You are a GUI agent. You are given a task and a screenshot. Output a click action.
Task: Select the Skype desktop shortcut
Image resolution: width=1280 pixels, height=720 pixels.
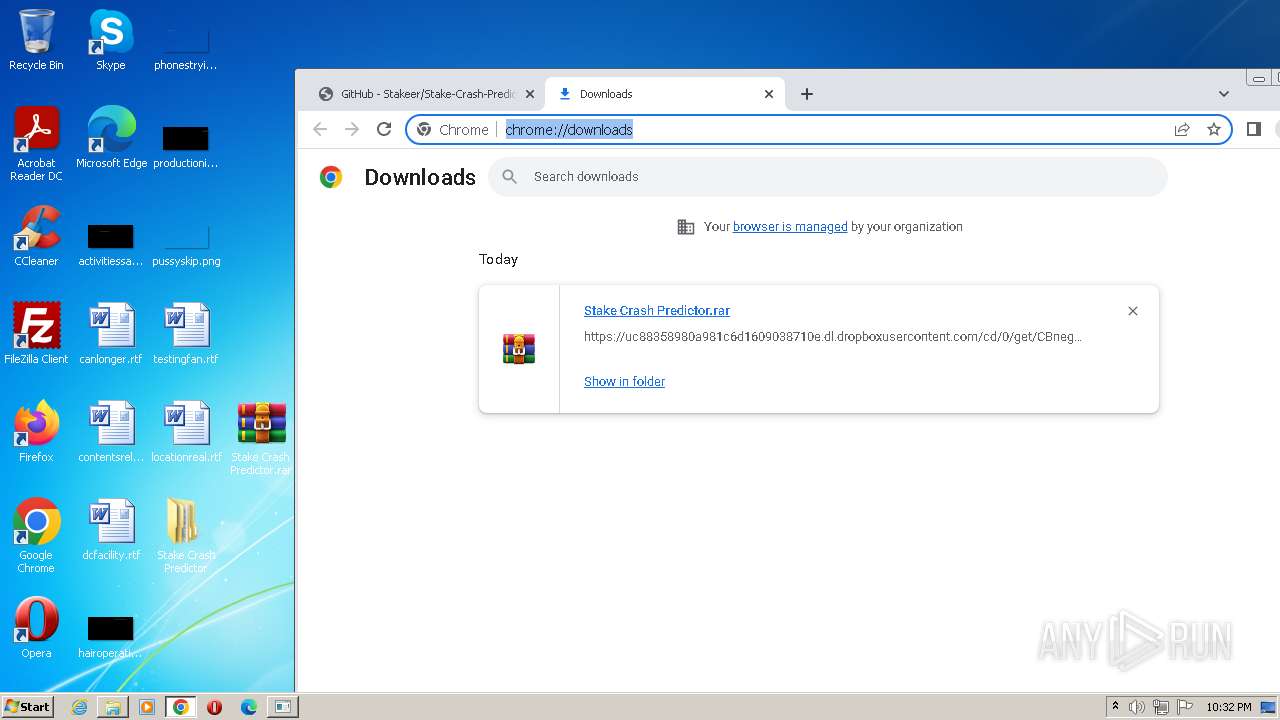pos(110,40)
